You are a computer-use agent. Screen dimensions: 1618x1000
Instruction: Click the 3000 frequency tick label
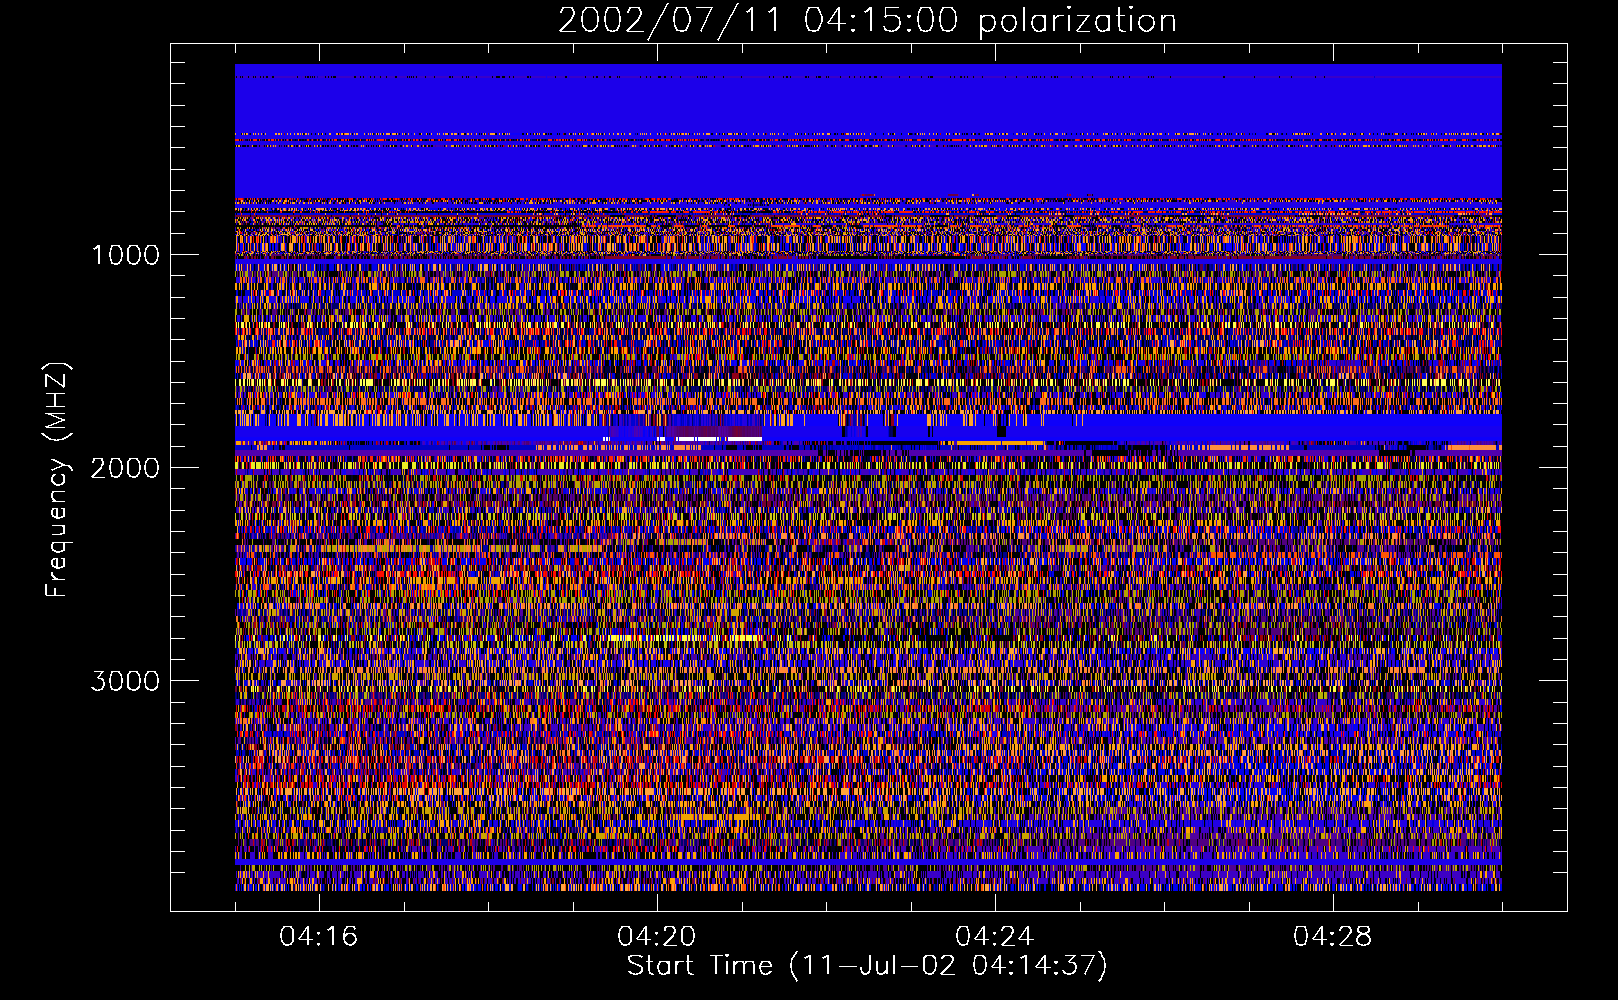(125, 681)
